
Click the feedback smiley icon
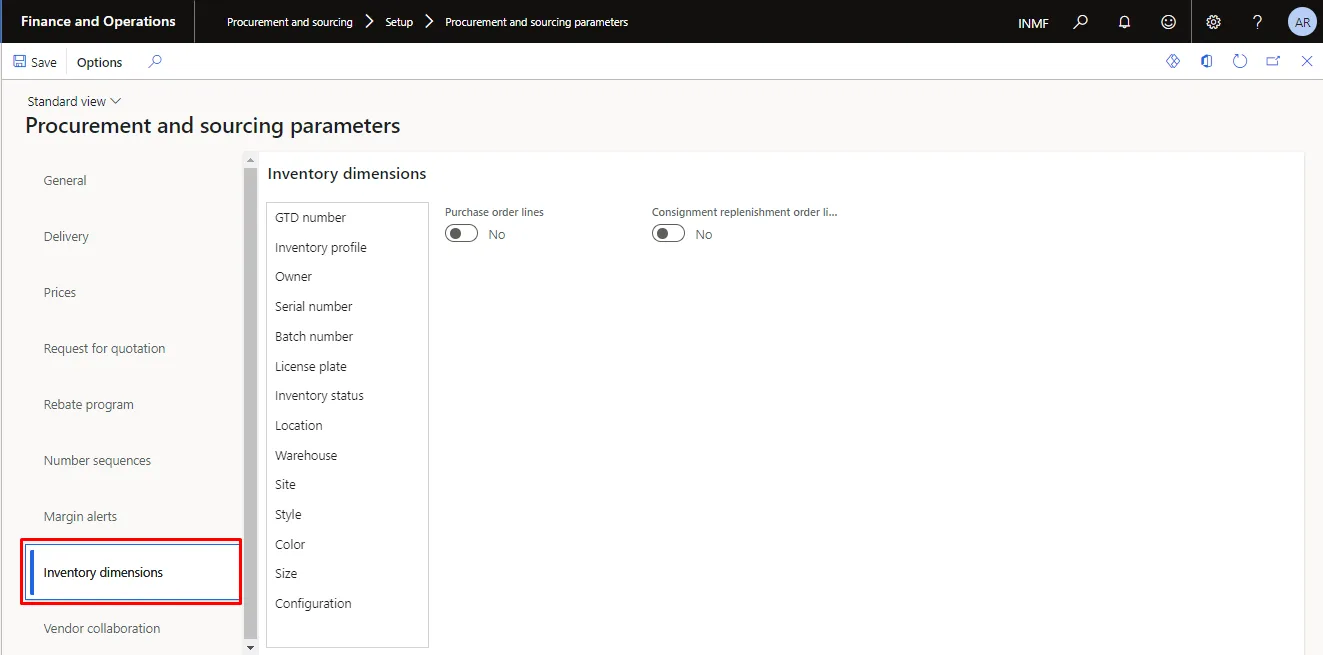(x=1168, y=22)
